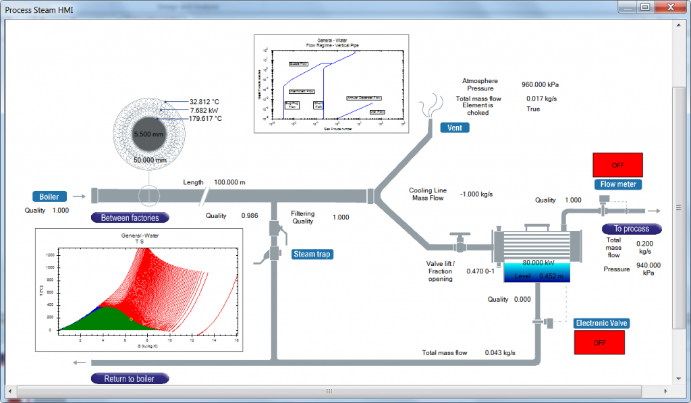
Task: Click the To process button
Action: pos(632,229)
